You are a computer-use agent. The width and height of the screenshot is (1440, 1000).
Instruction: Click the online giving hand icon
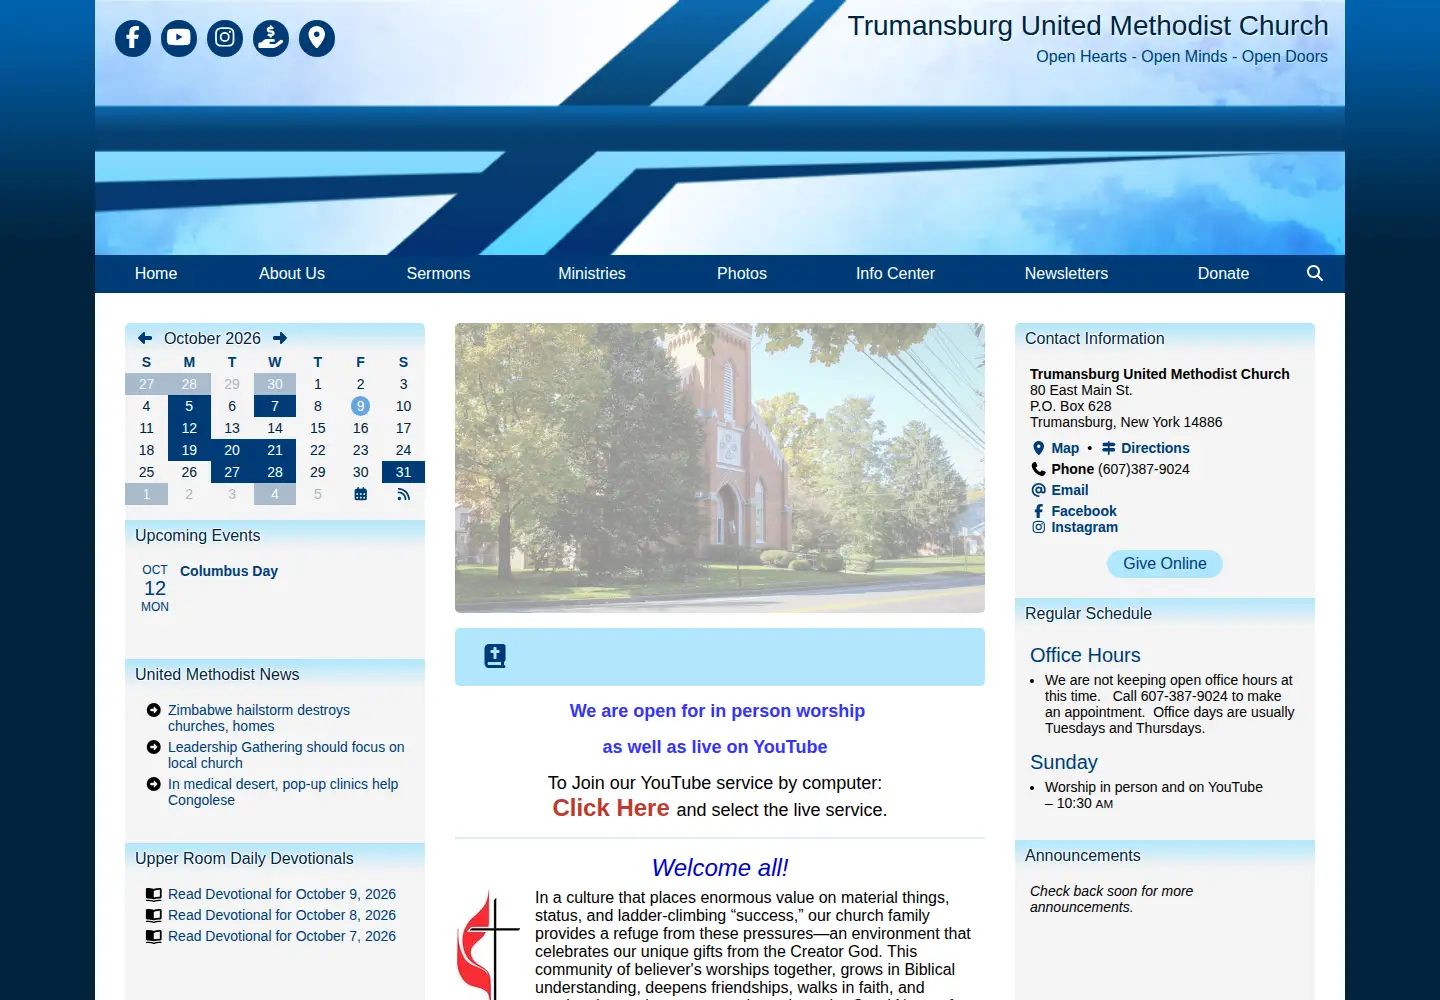click(271, 38)
